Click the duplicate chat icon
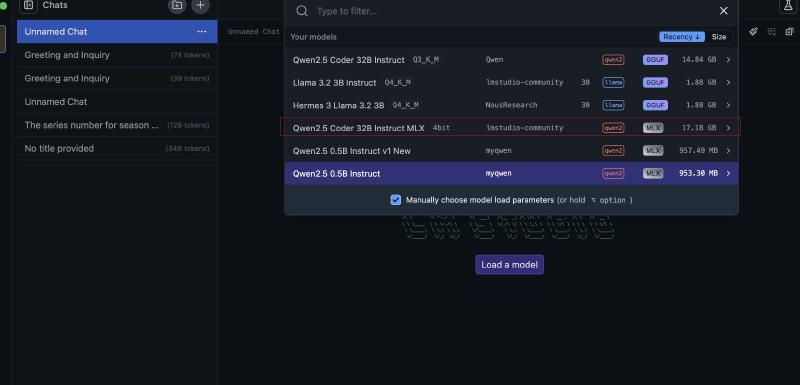 pyautogui.click(x=789, y=32)
